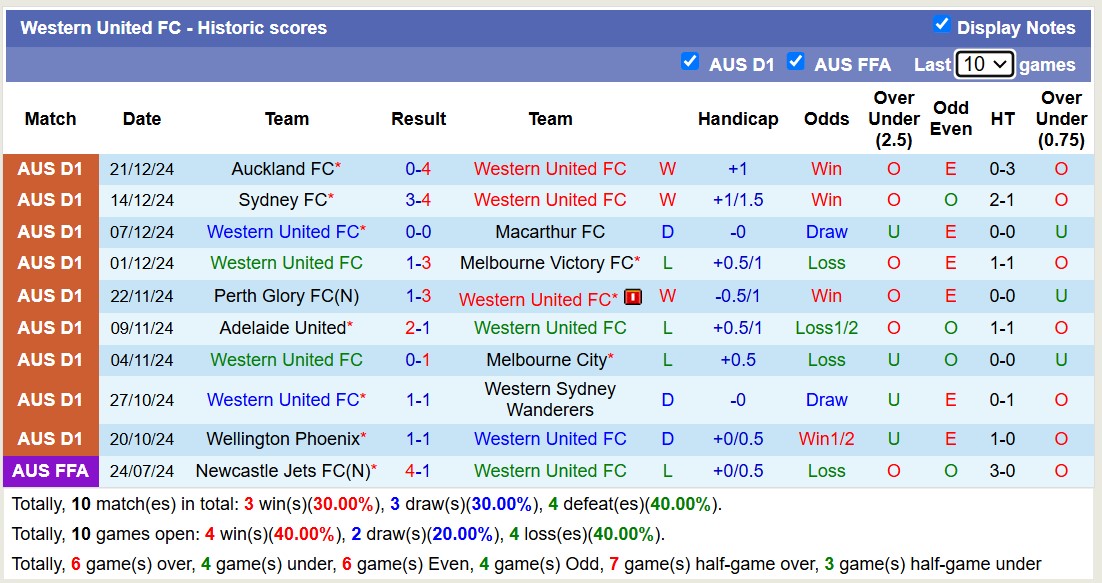Expand the games selector next to Last
Image resolution: width=1102 pixels, height=583 pixels.
[x=984, y=63]
